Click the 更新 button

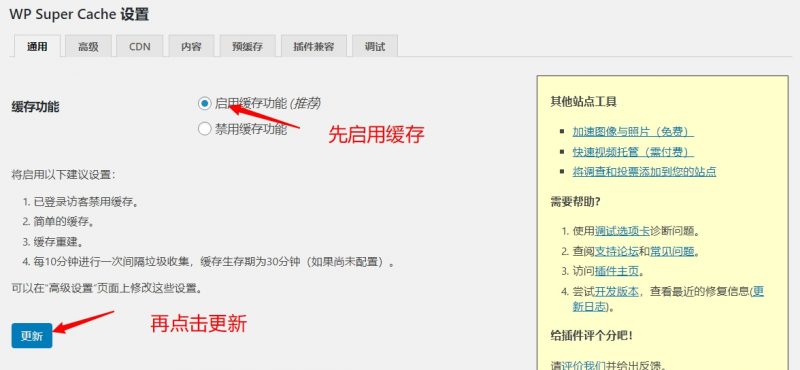pyautogui.click(x=32, y=336)
